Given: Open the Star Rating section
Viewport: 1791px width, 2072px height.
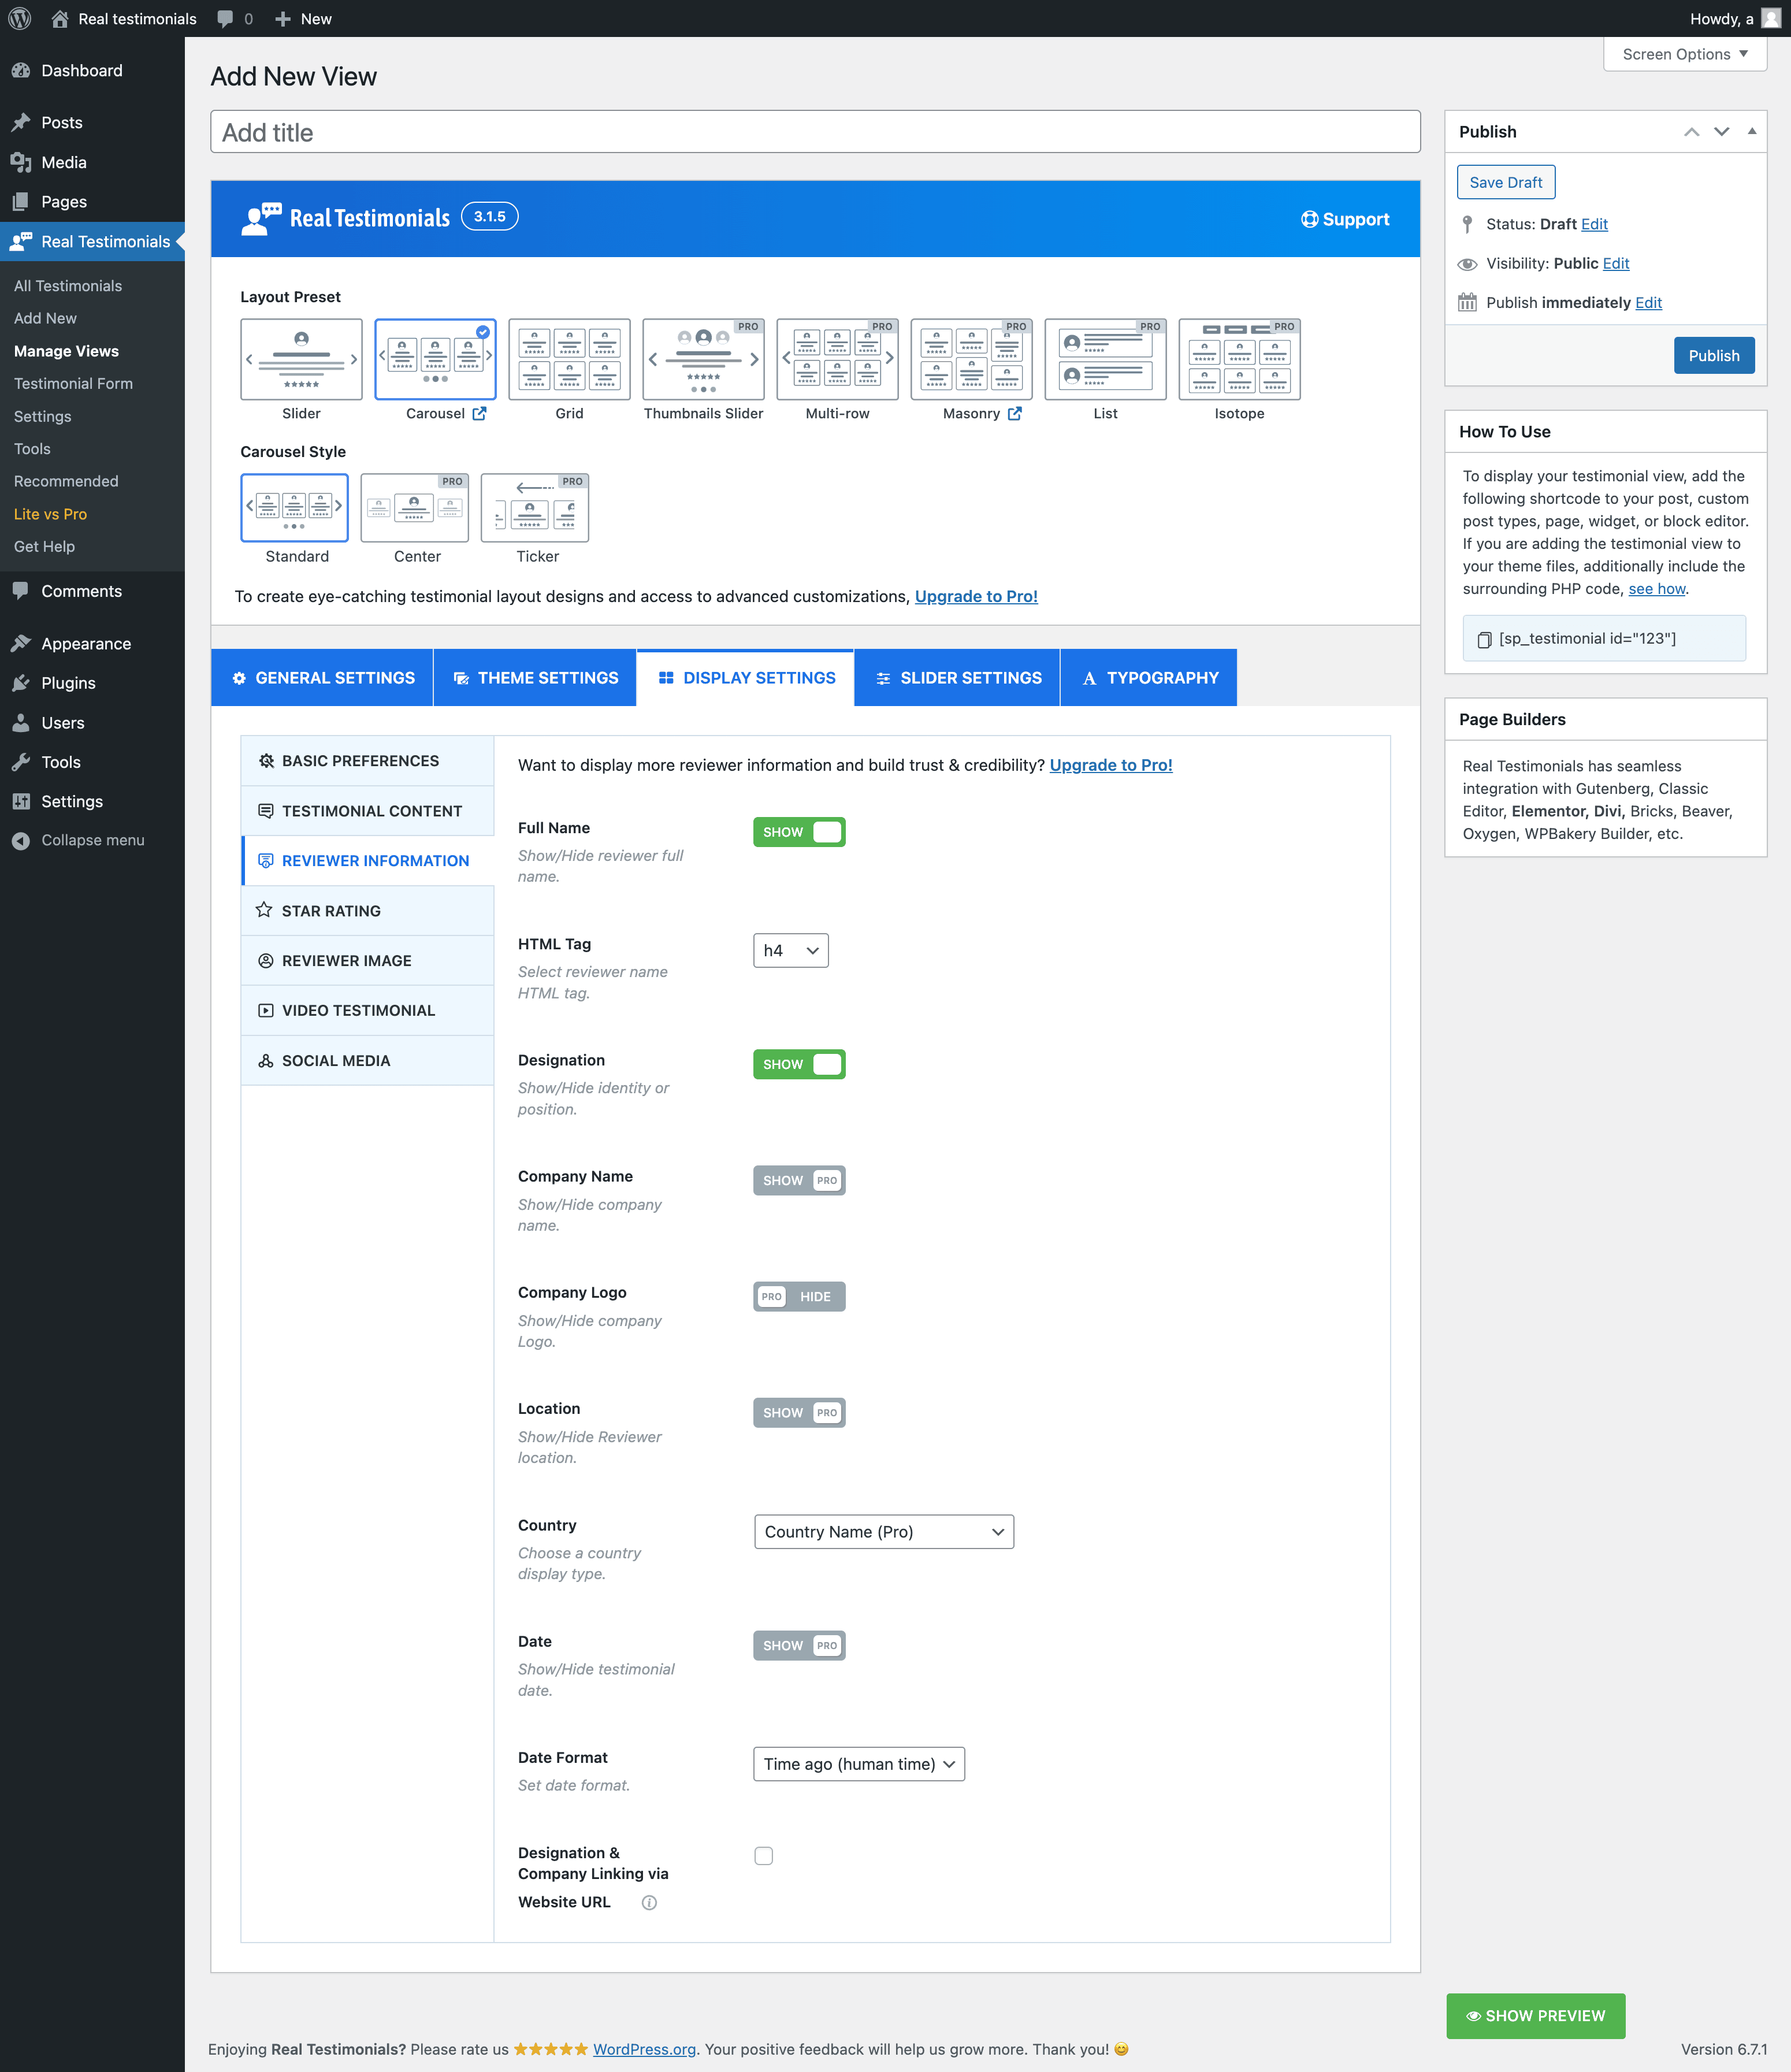Looking at the screenshot, I should 368,911.
